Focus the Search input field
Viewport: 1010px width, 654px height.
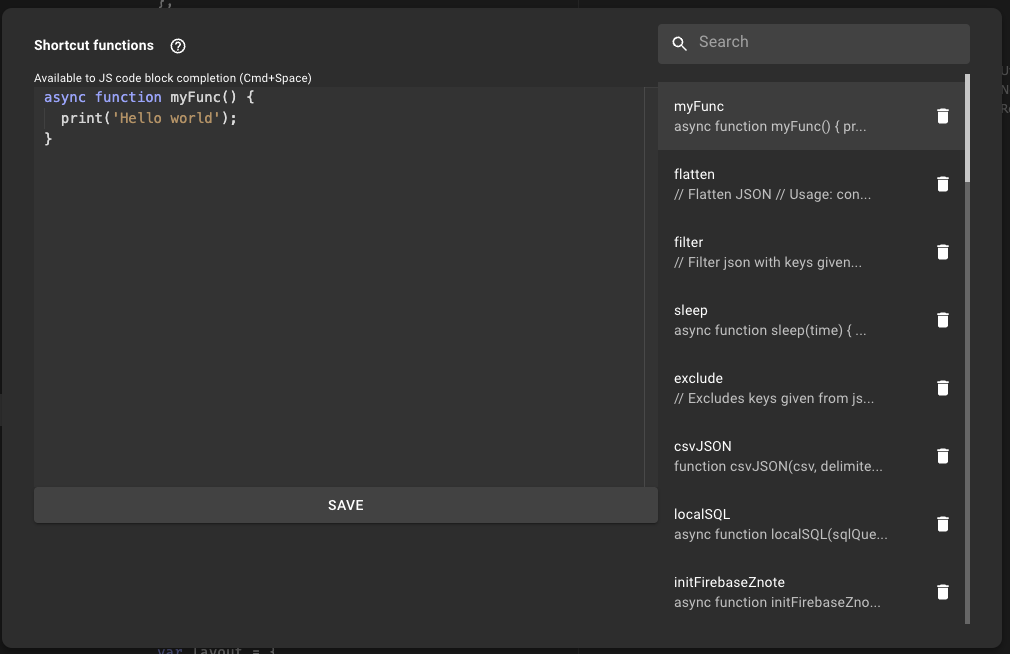(x=814, y=44)
